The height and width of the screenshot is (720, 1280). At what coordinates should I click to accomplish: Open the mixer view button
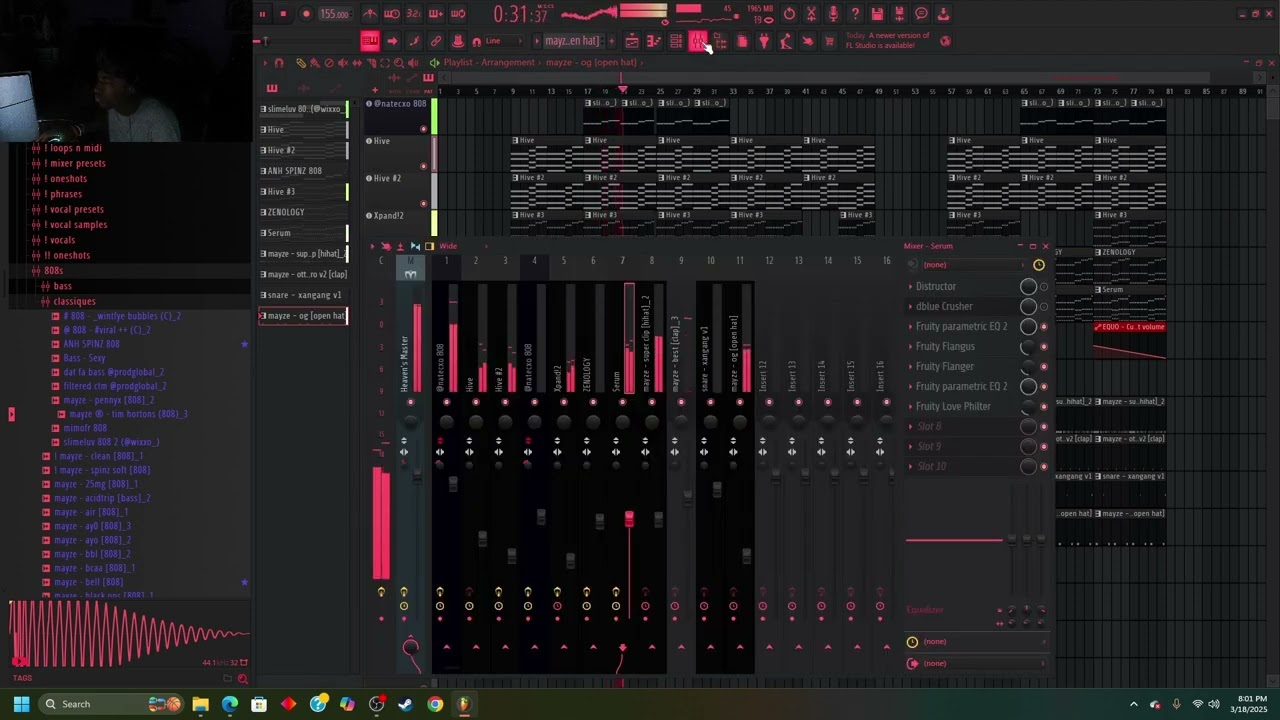698,41
